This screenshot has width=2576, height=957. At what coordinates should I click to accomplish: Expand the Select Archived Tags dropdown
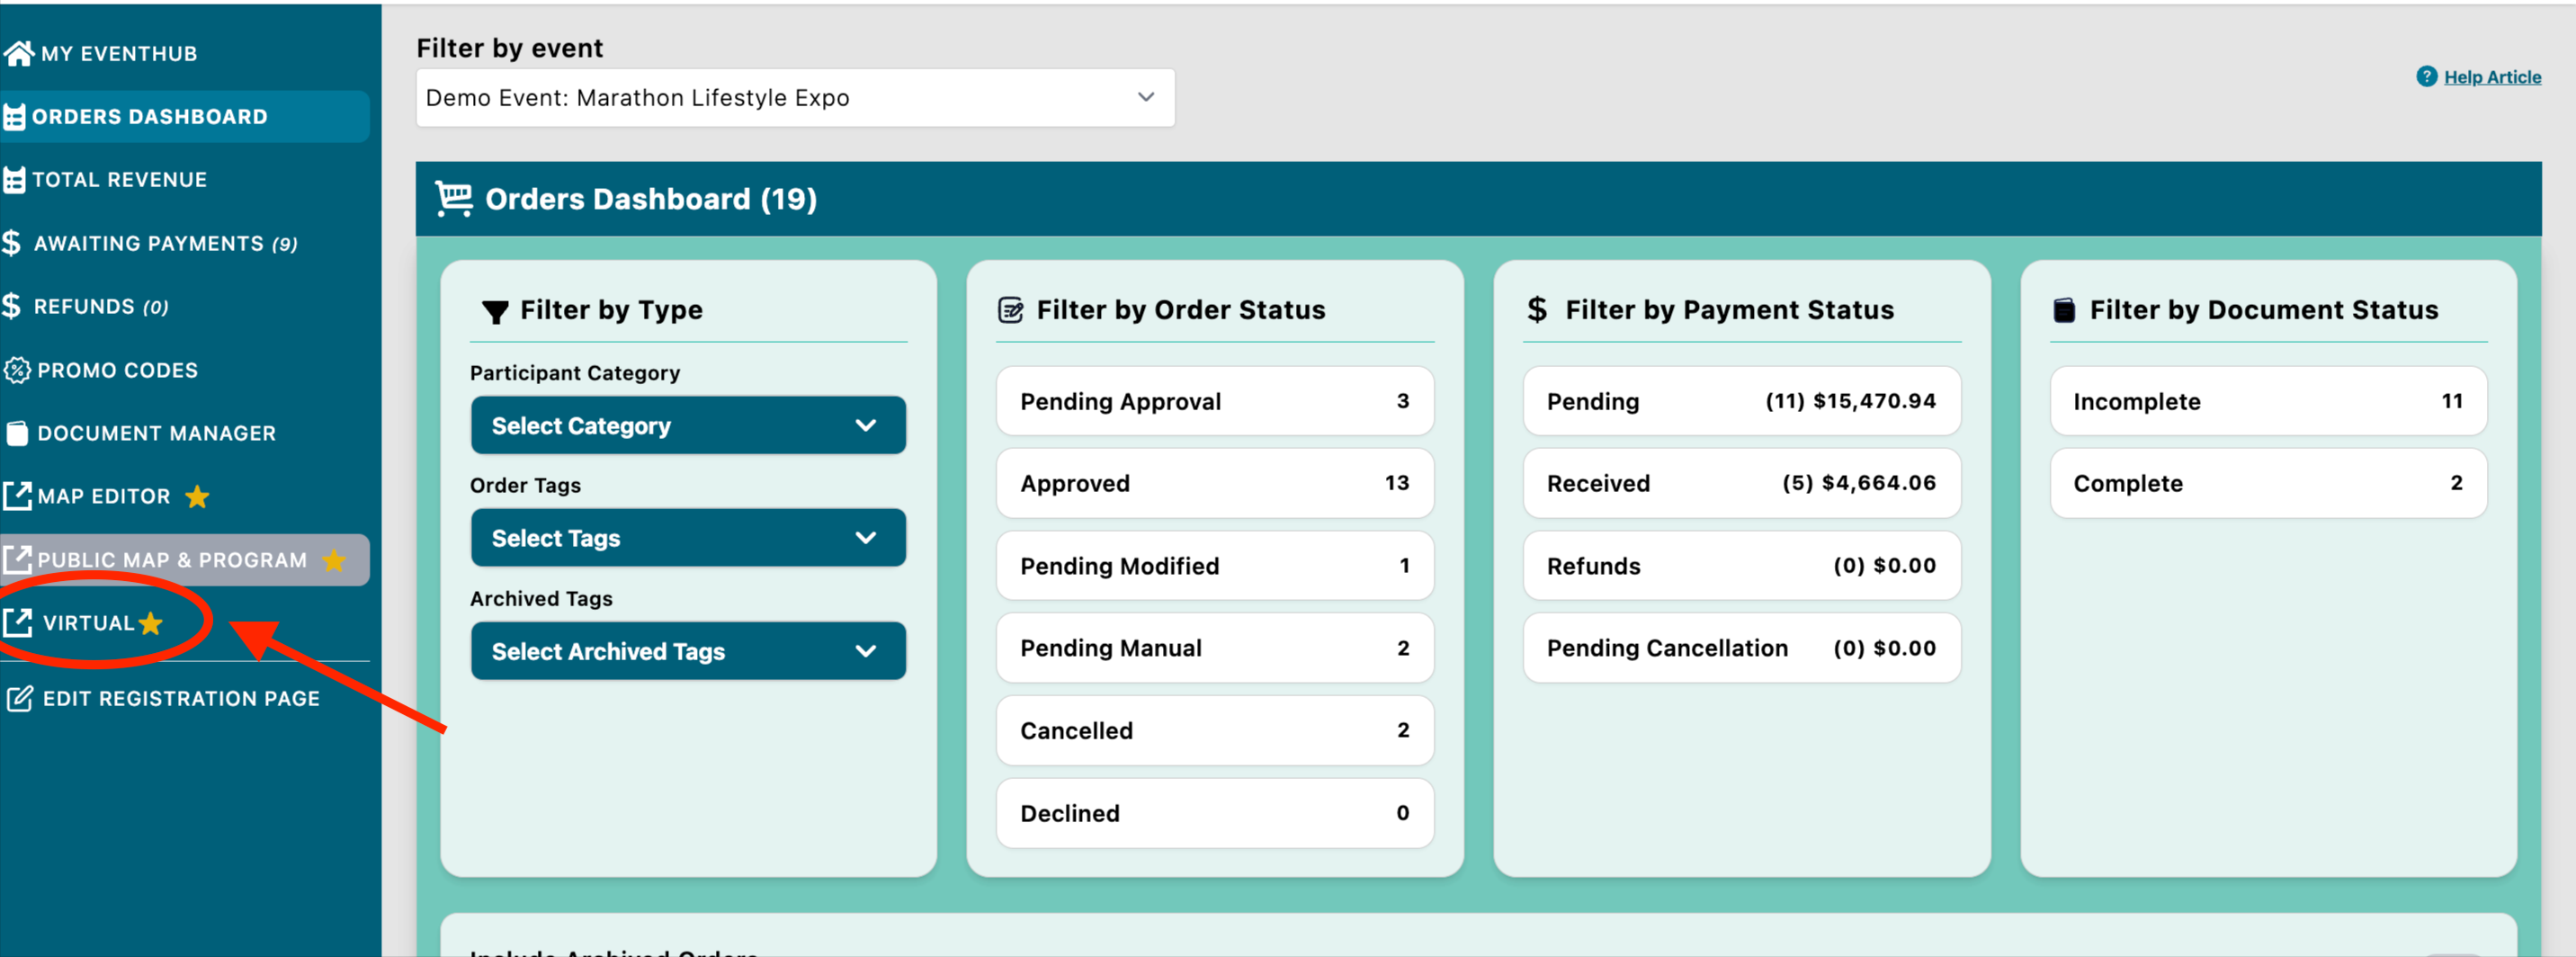[x=688, y=651]
